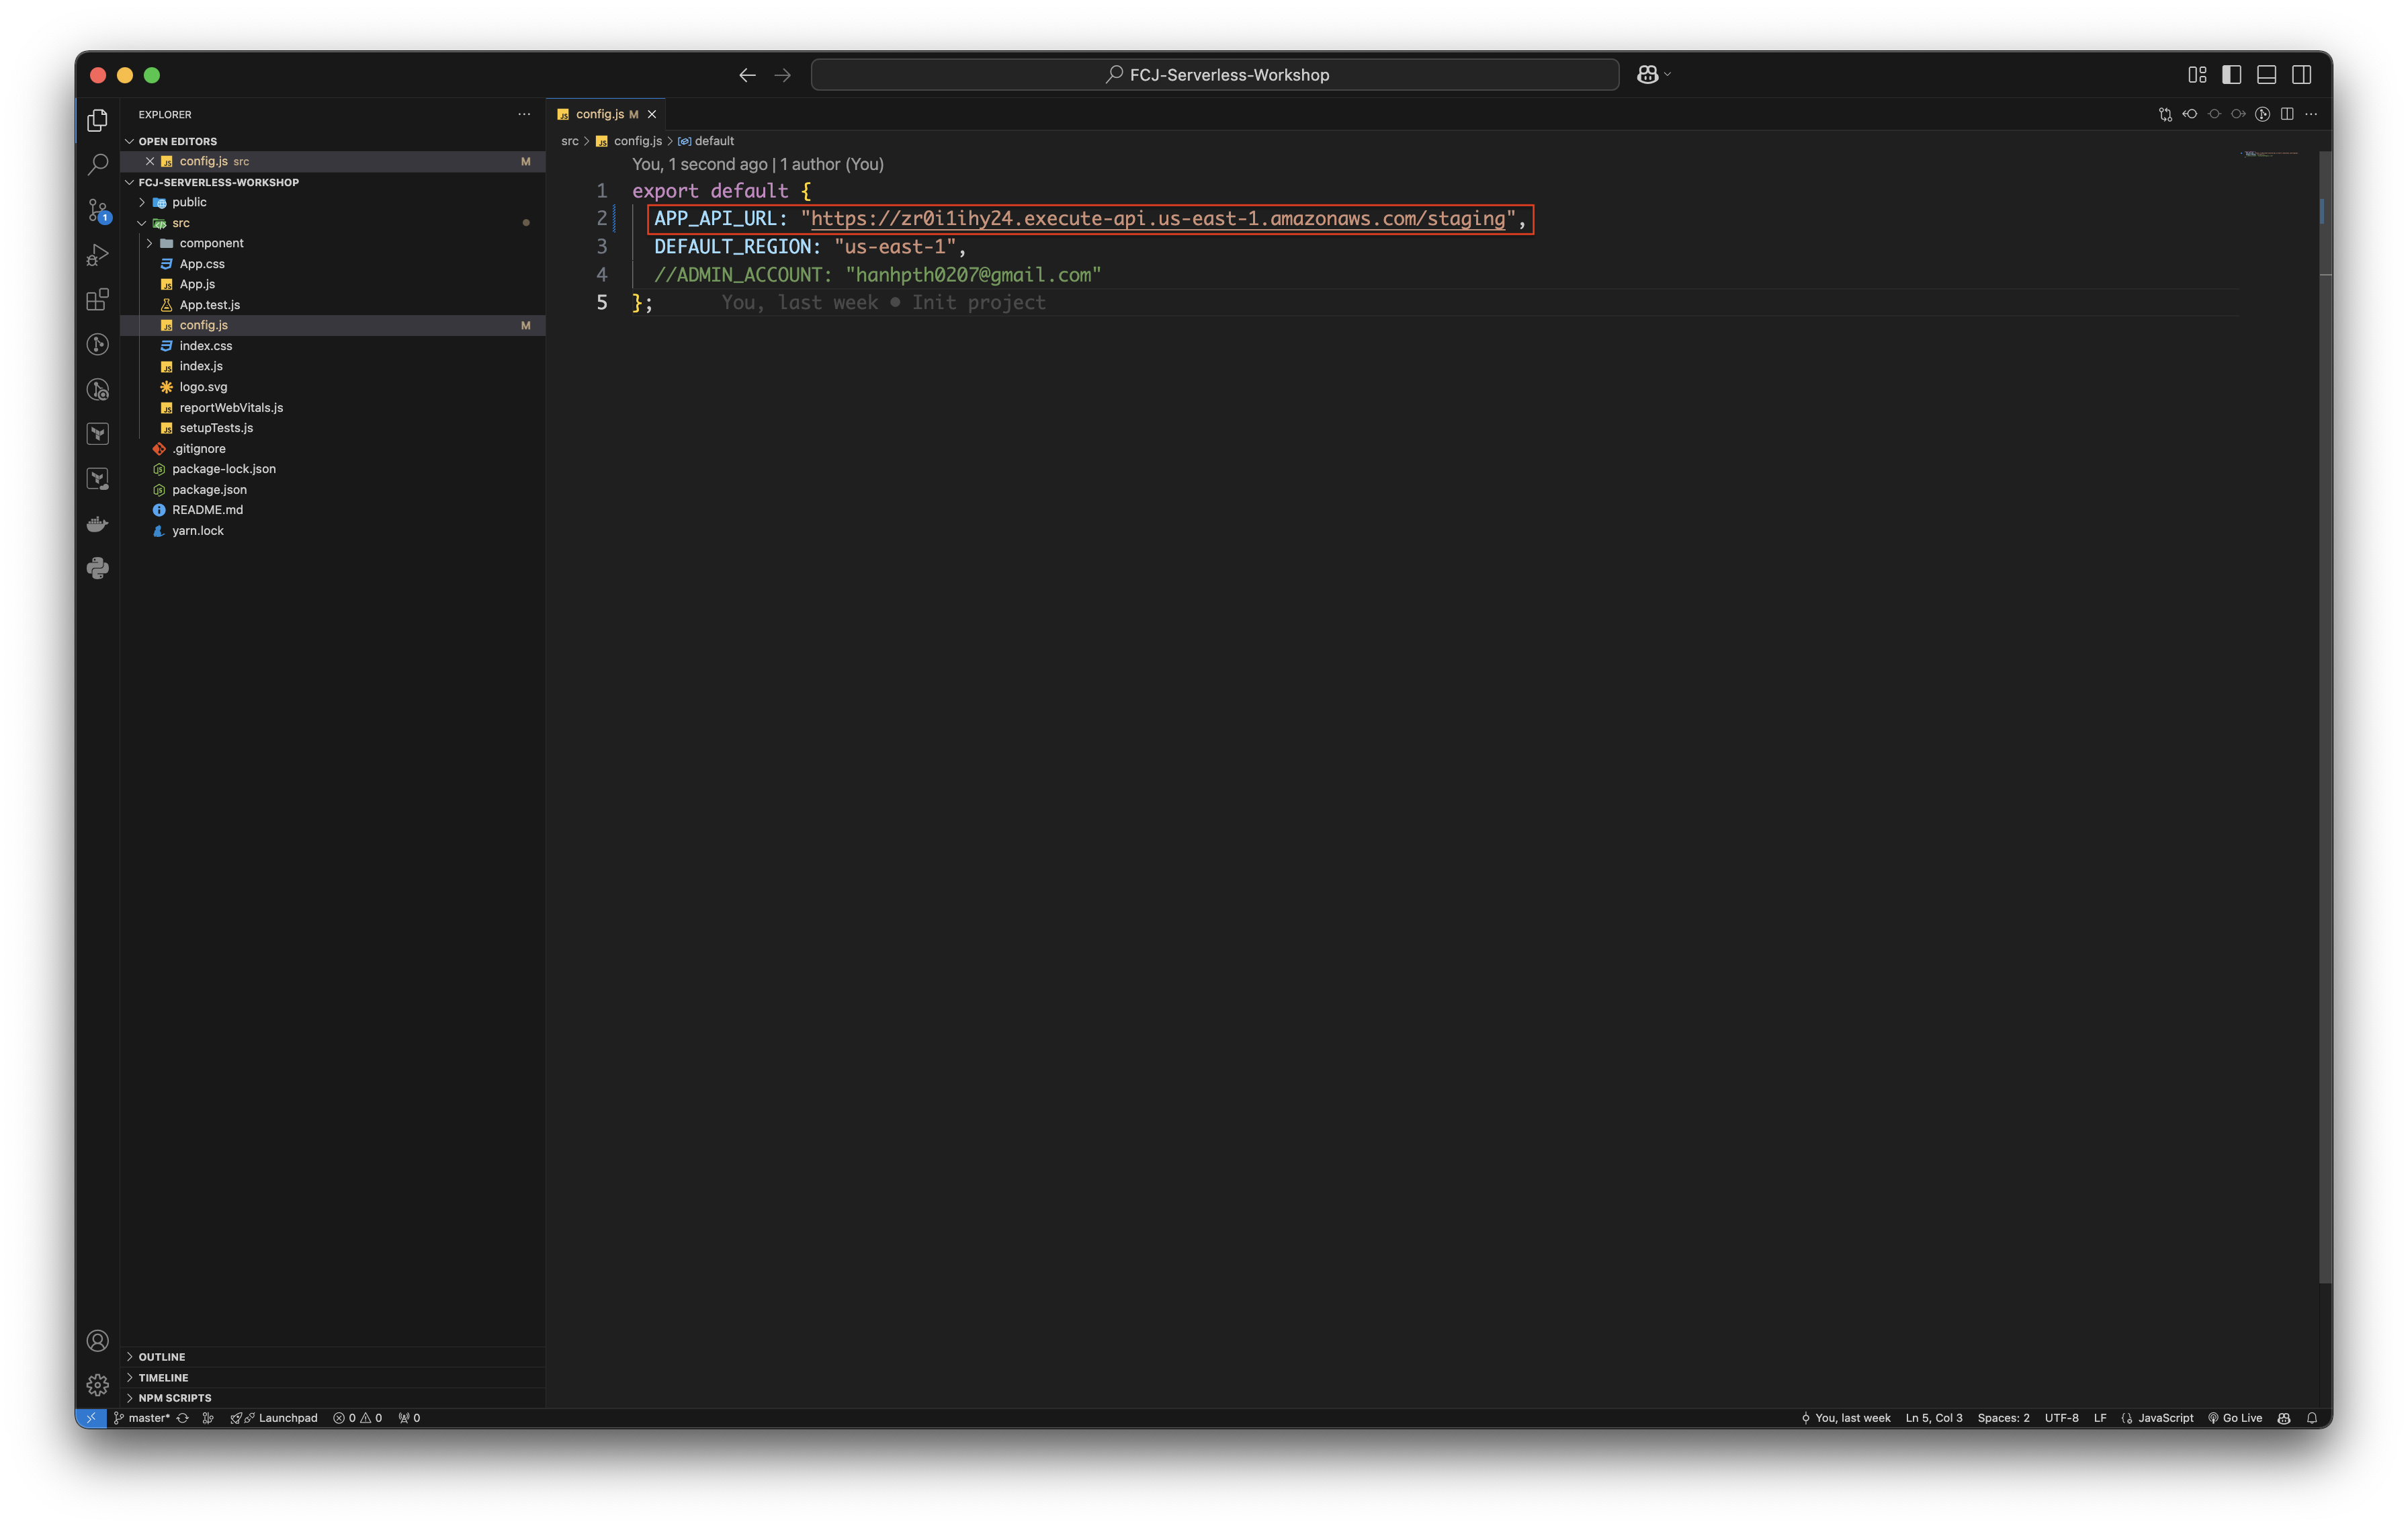This screenshot has height=1528, width=2408.
Task: Open Explorer Views and More Actions ellipsis
Action: [x=524, y=114]
